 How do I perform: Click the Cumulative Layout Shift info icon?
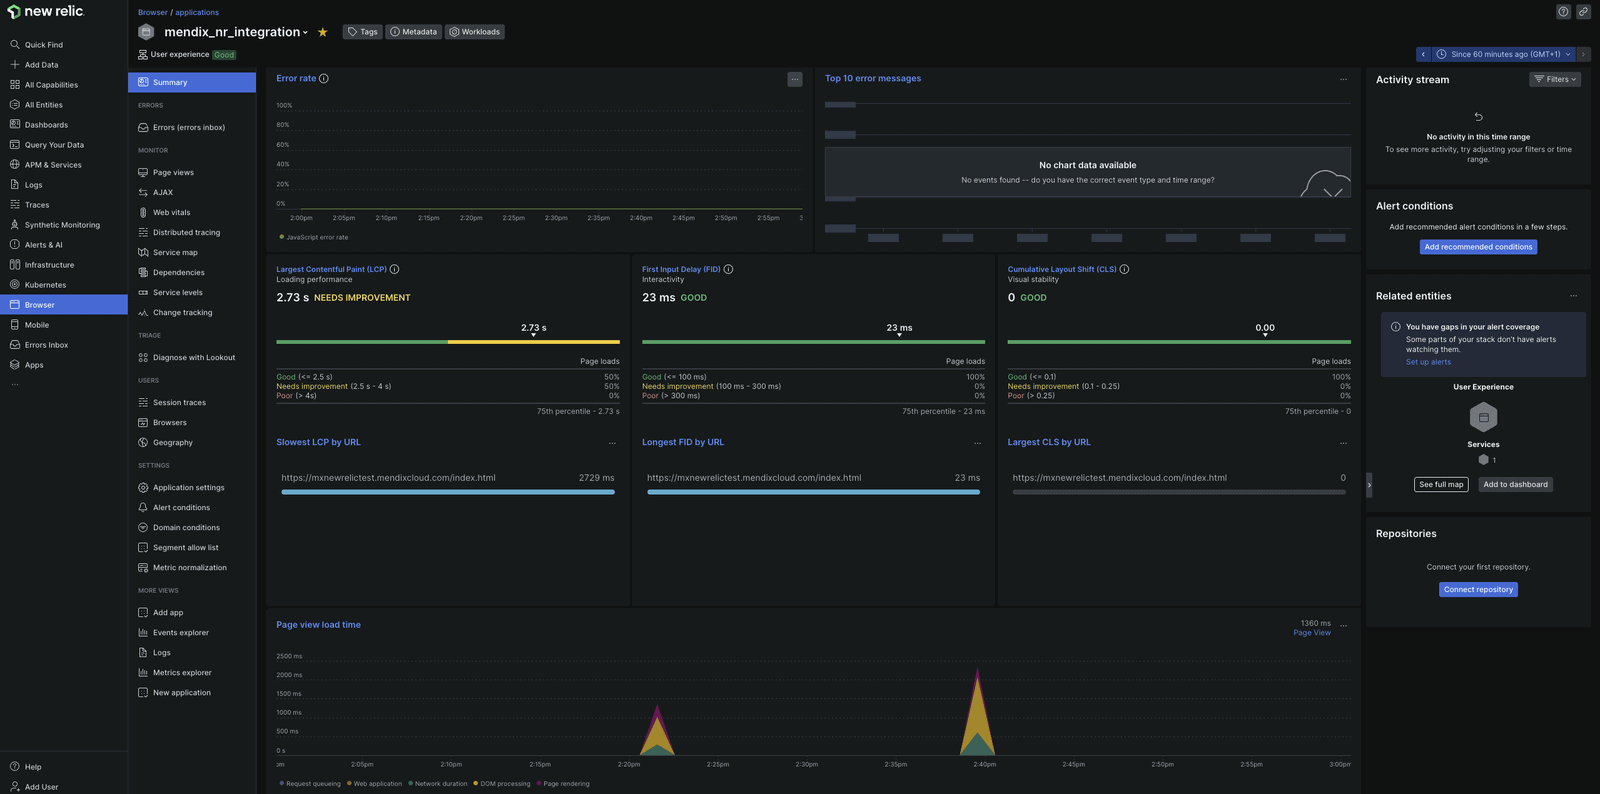tap(1124, 269)
